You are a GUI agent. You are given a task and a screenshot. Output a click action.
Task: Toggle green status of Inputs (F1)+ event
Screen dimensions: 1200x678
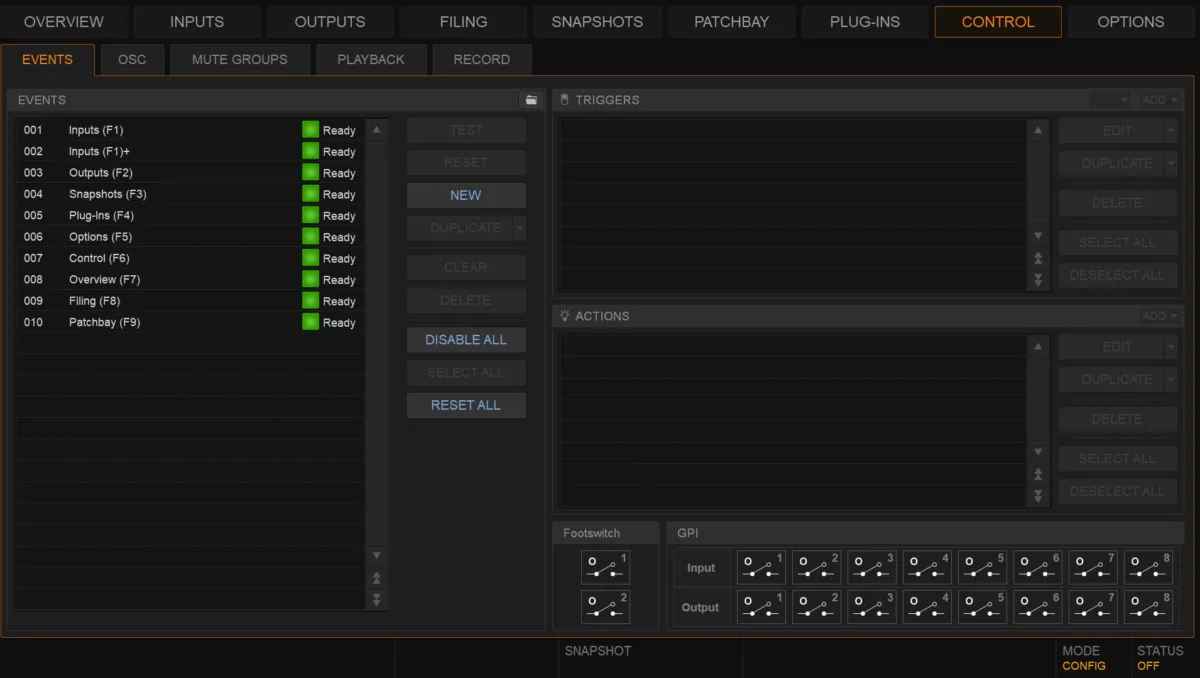point(310,151)
